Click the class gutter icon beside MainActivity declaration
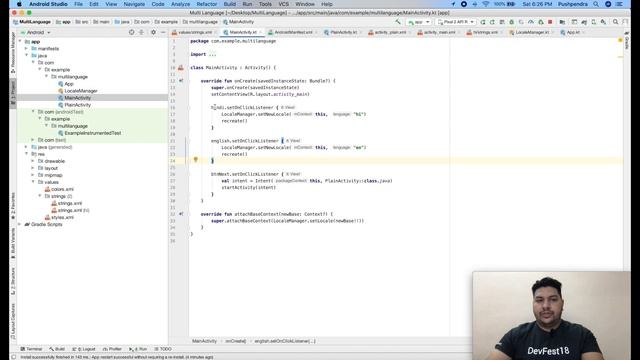 tap(181, 68)
